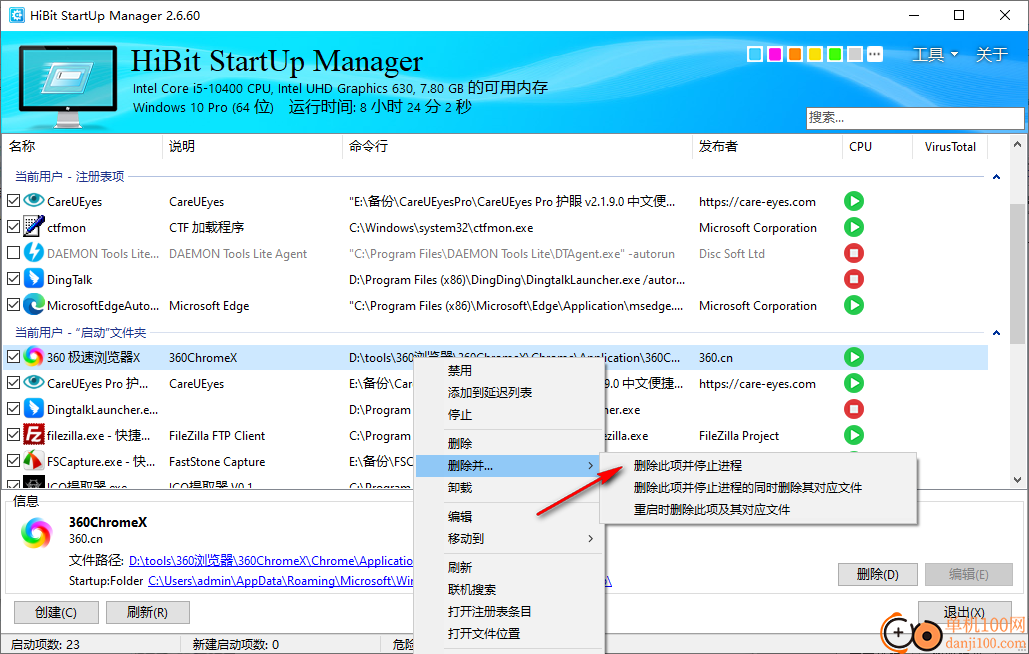
Task: Select the gray theme color swatch
Action: [x=855, y=54]
